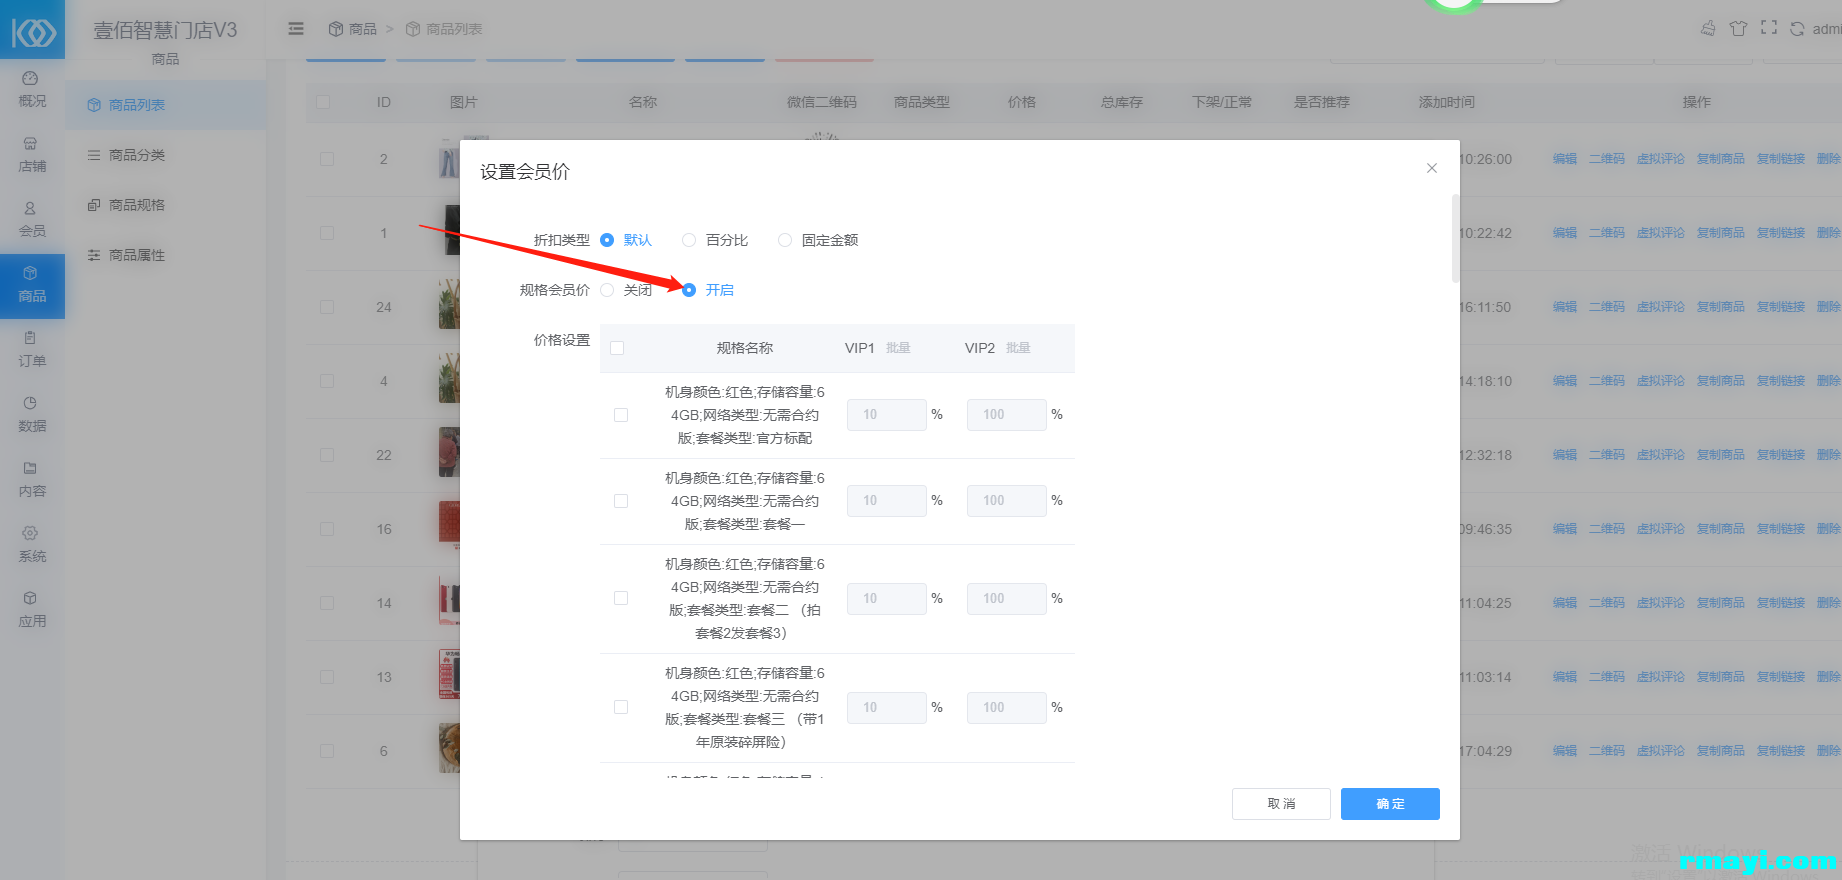Viewport: 1842px width, 880px height.
Task: Tick the table header select-all checkbox
Action: tap(323, 102)
